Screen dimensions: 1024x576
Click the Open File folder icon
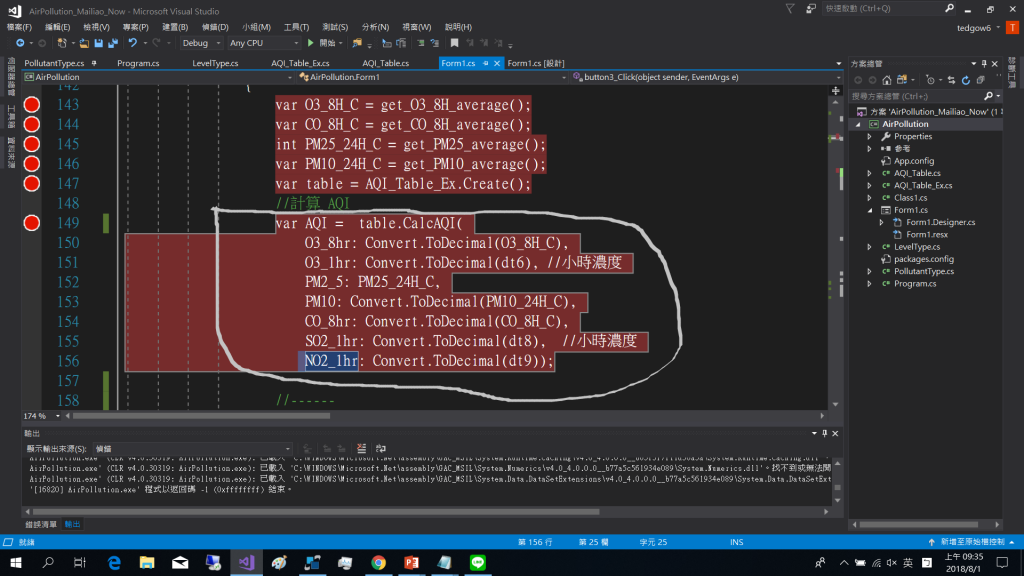point(84,43)
